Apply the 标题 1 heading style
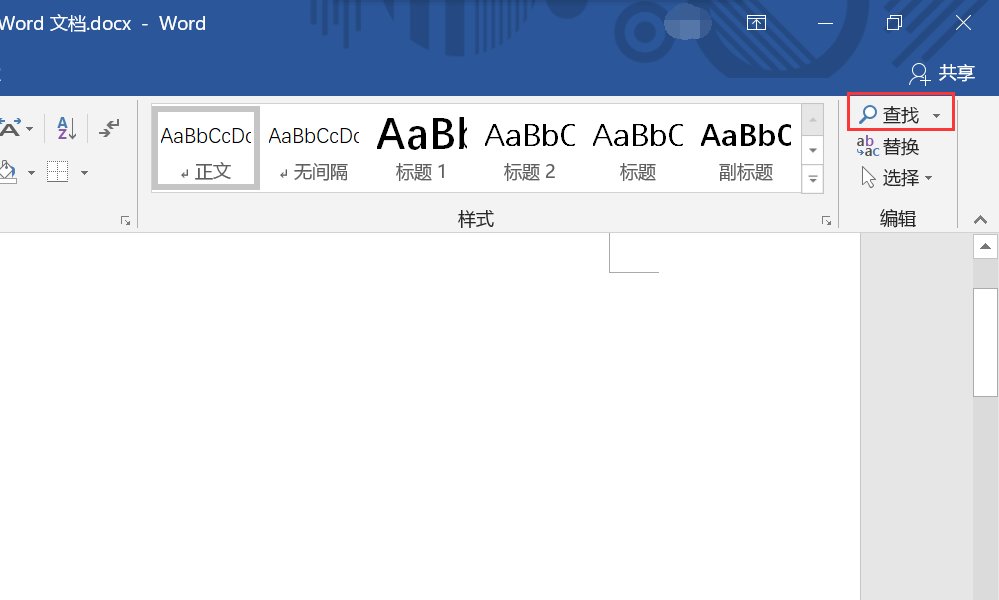The image size is (999, 600). click(421, 148)
